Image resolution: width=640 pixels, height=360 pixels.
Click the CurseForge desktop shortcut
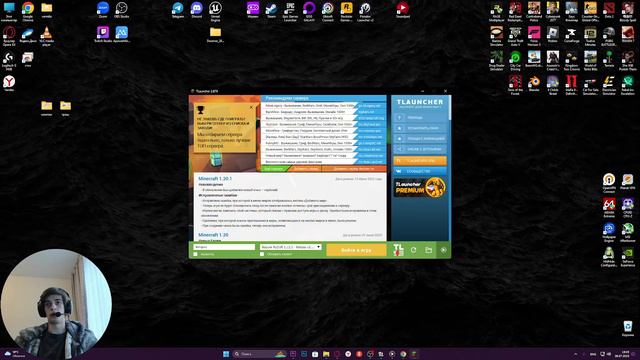tap(571, 35)
